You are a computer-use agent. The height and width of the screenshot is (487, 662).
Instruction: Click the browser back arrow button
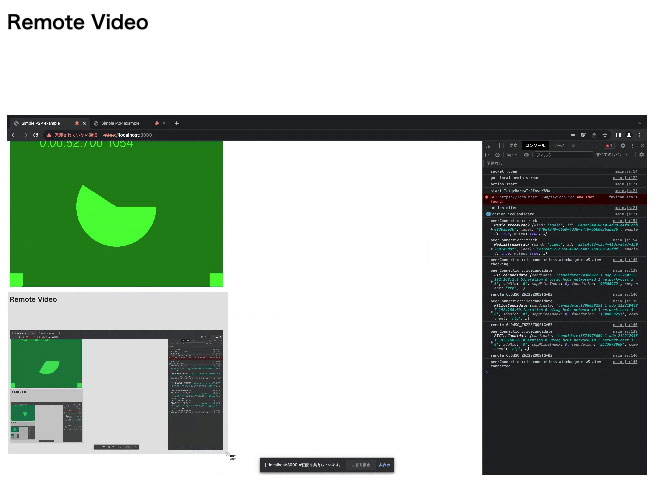[x=13, y=134]
